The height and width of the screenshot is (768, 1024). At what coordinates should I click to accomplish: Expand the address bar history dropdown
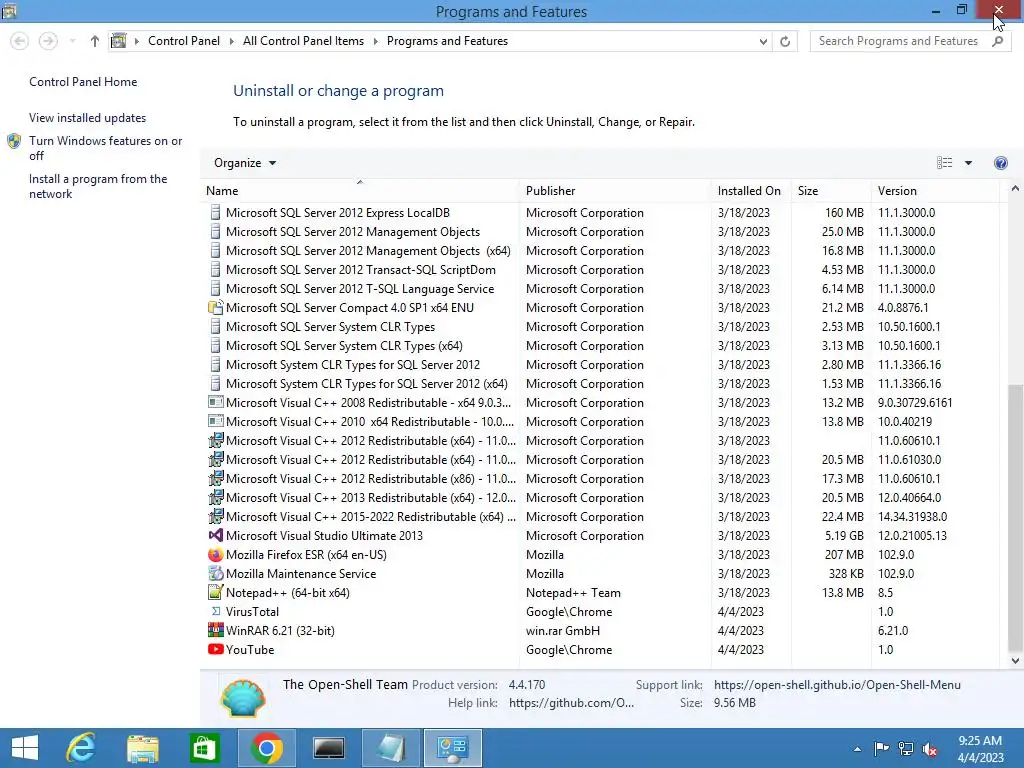tap(763, 41)
